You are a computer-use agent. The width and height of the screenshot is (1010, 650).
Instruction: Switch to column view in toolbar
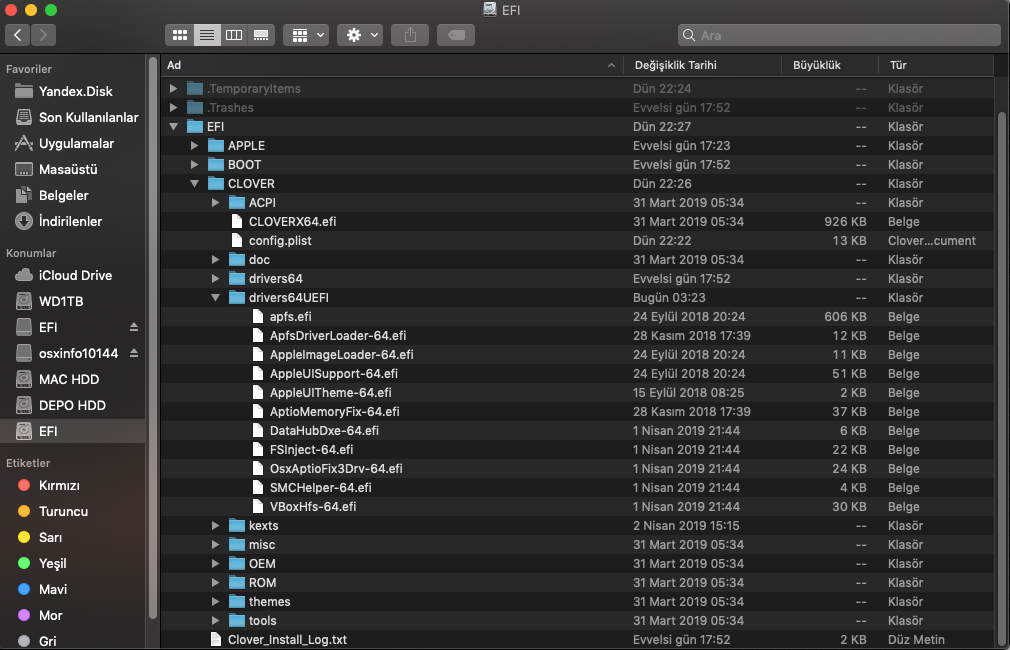(234, 35)
